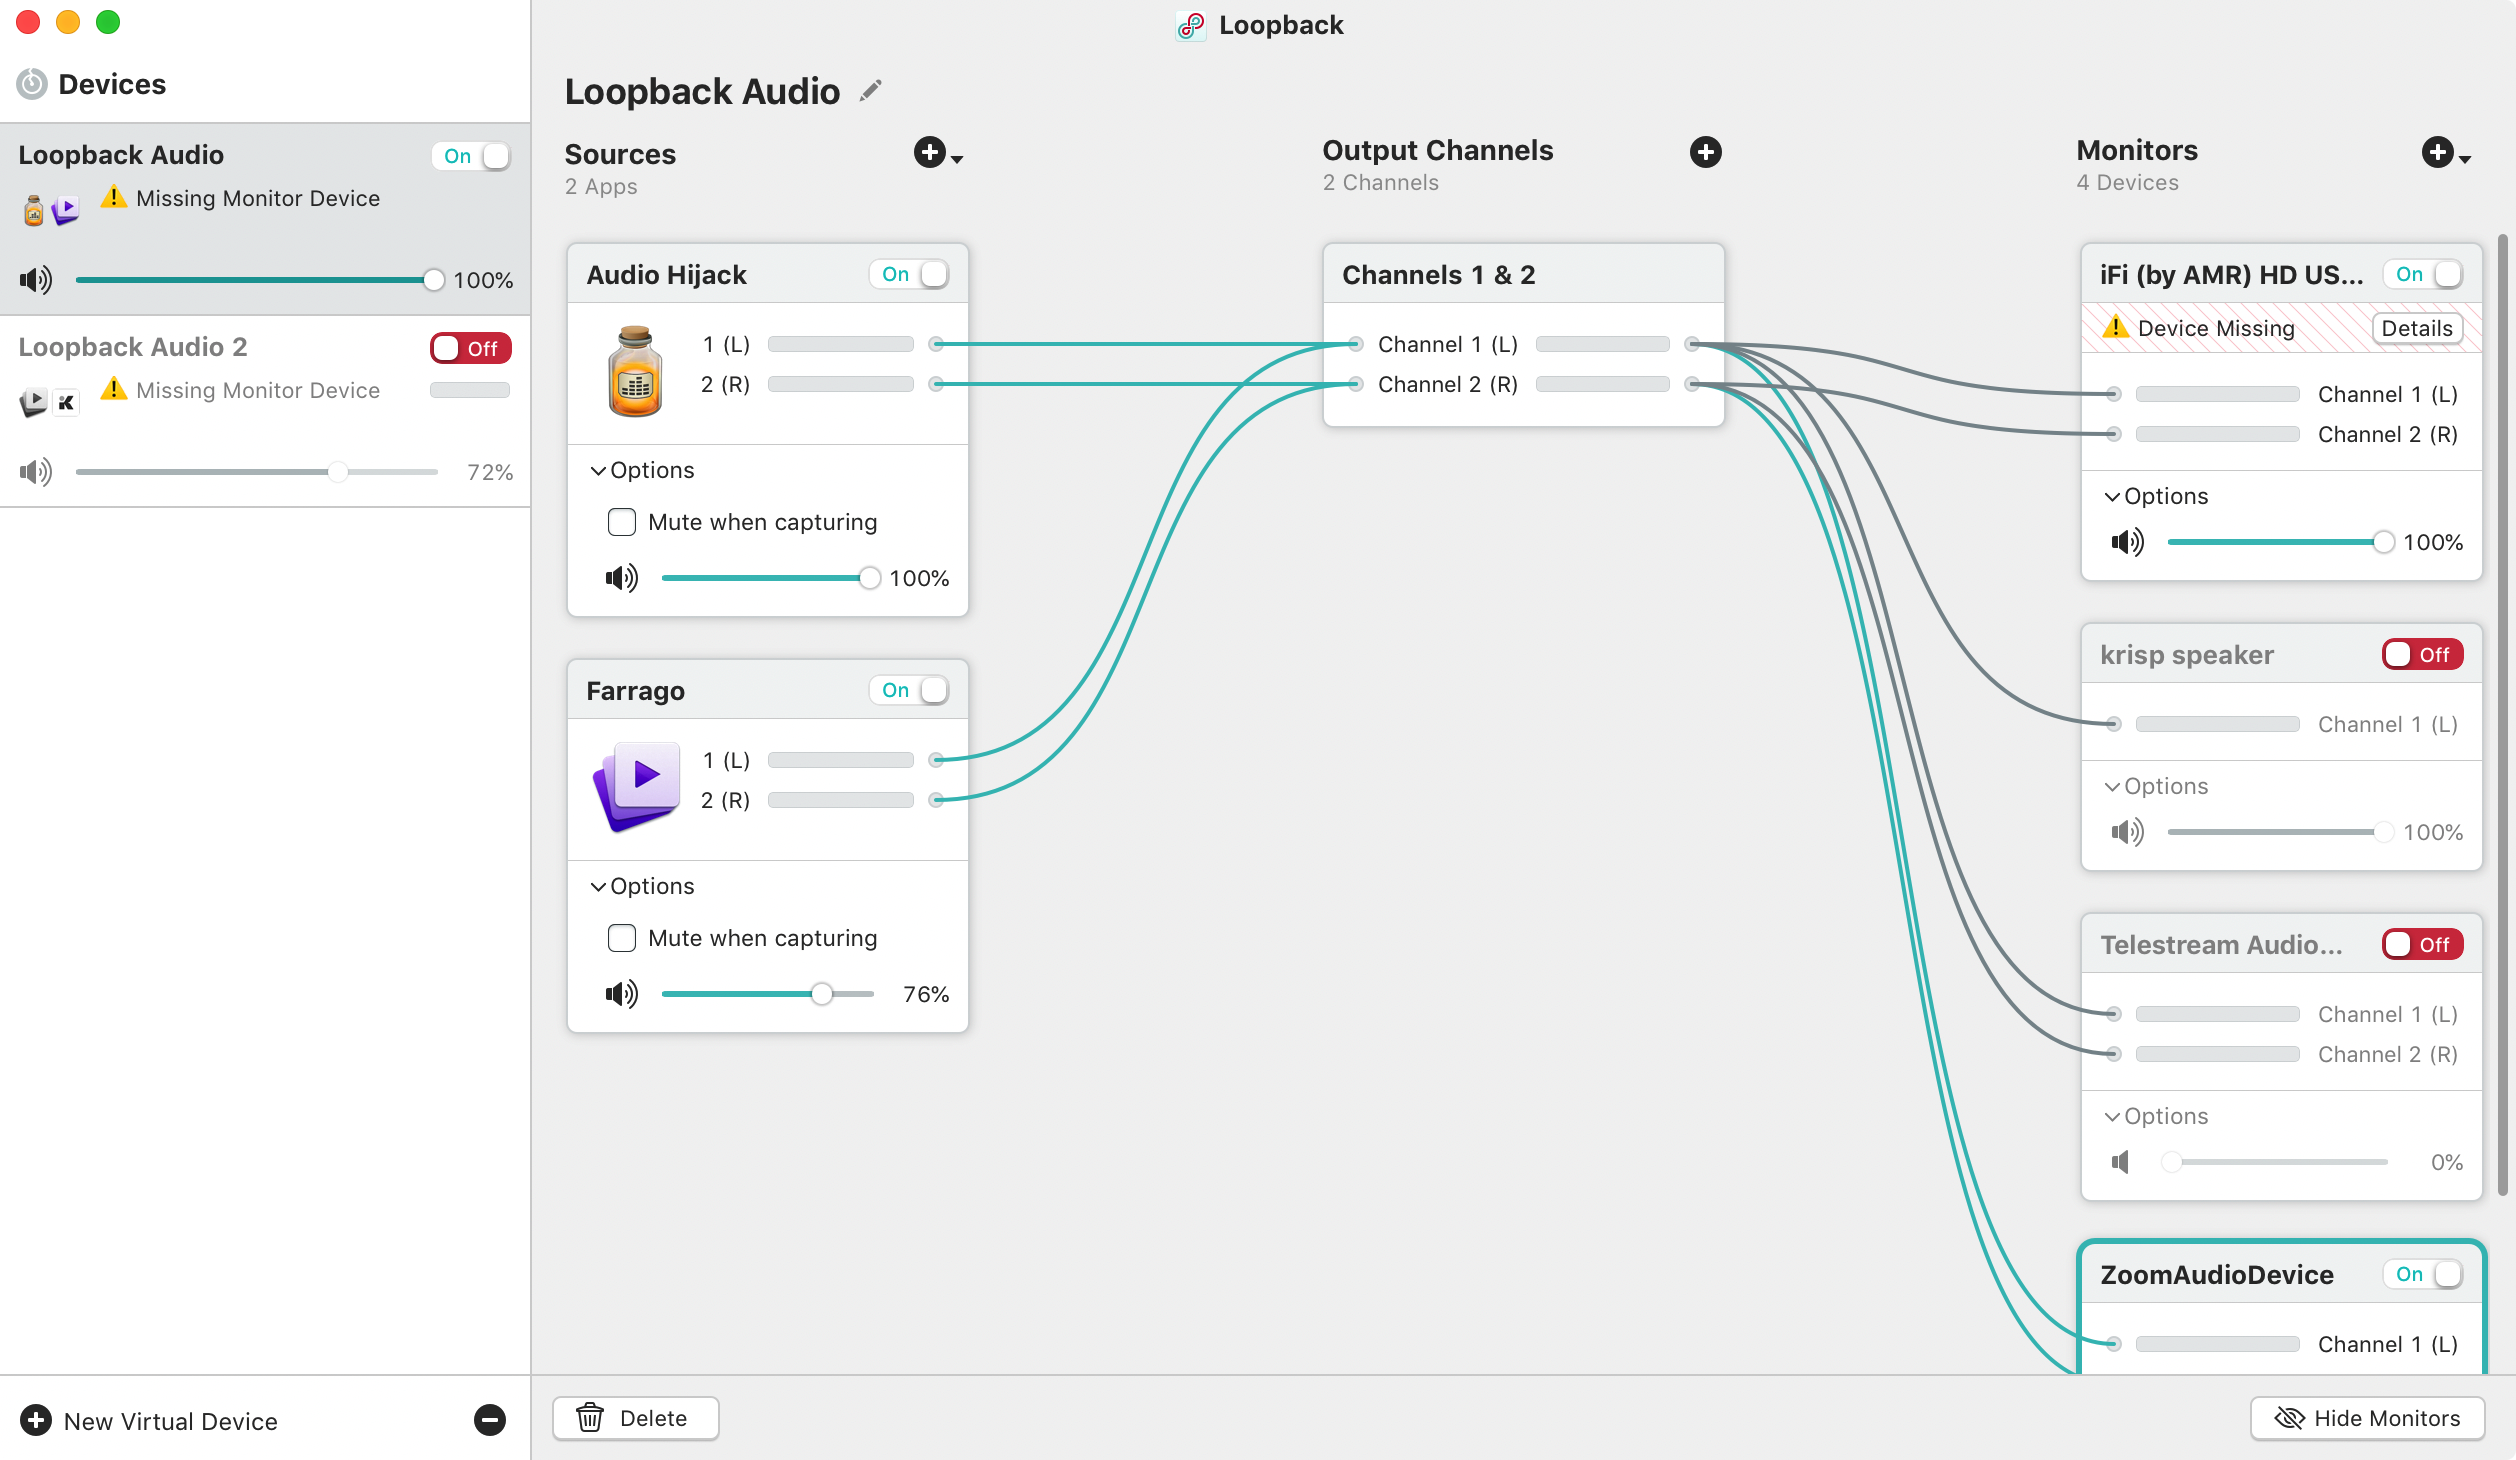Add an output channel with the plus icon
Image resolution: width=2516 pixels, height=1460 pixels.
[1706, 152]
